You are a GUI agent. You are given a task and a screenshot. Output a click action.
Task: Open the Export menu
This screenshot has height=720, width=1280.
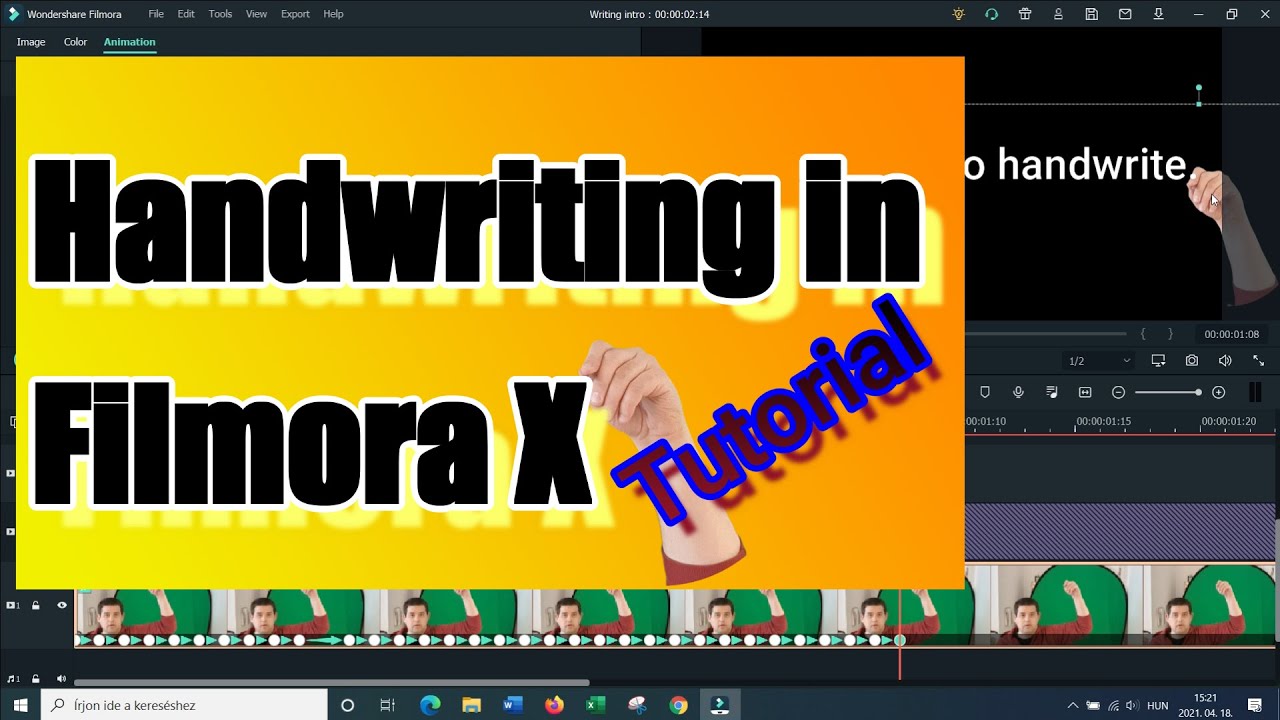tap(295, 14)
